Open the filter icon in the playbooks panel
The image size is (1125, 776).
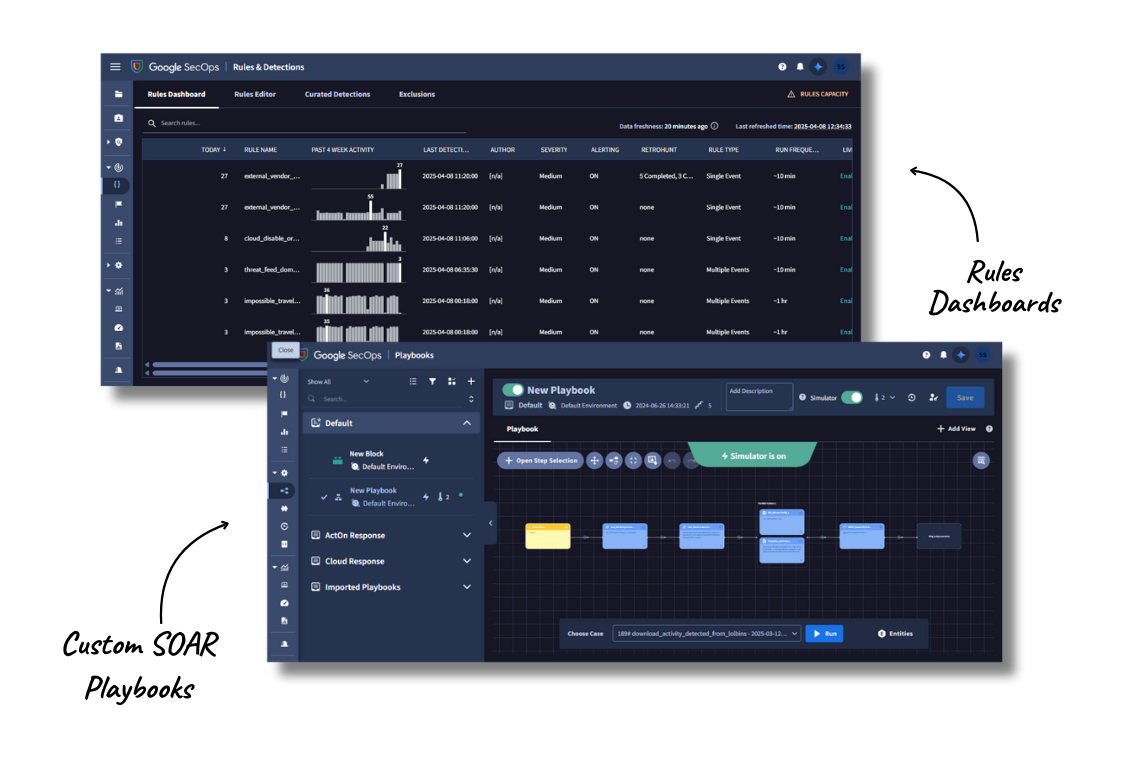coord(431,381)
